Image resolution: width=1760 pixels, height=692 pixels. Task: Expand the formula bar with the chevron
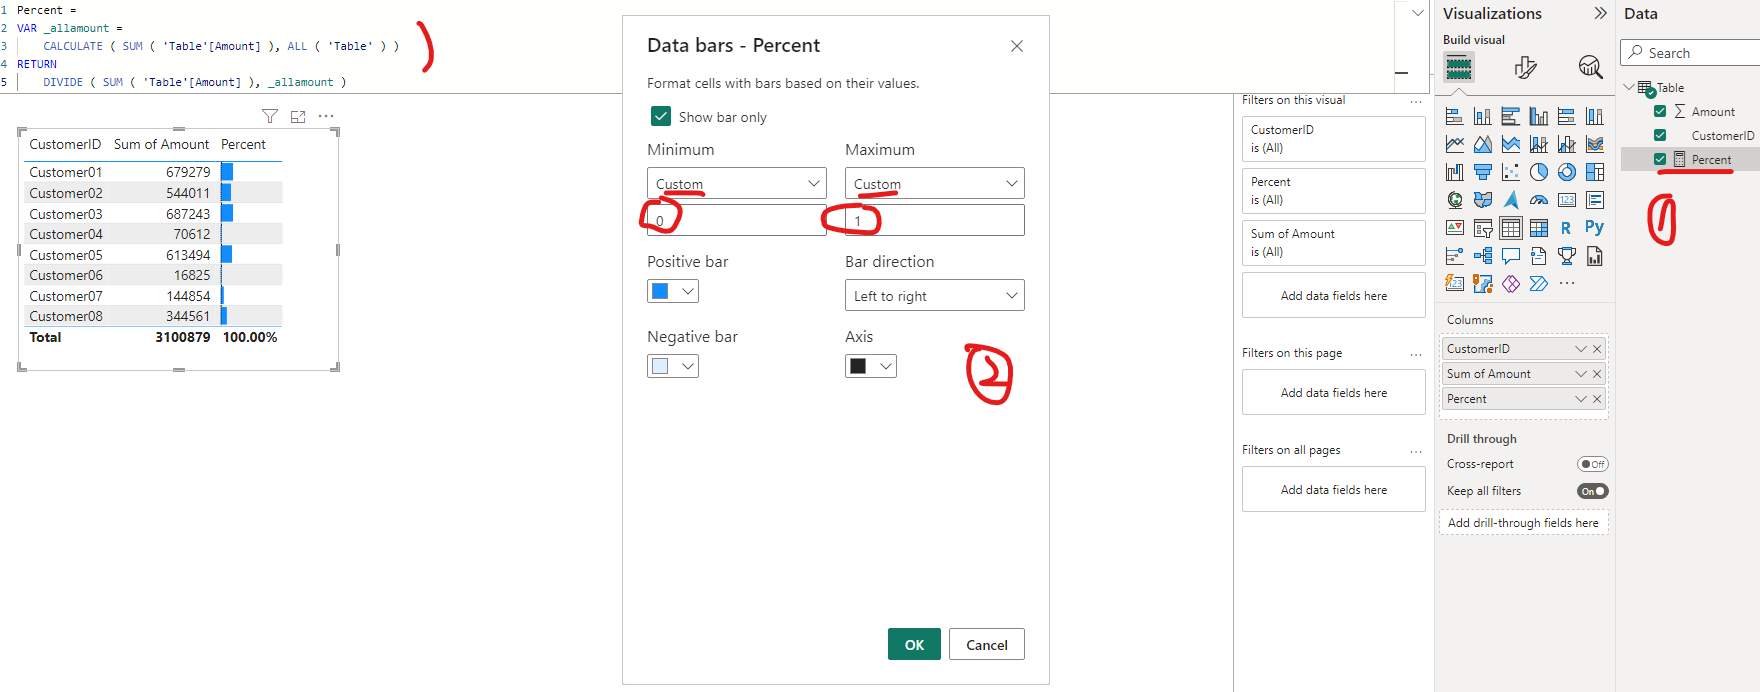(x=1417, y=13)
